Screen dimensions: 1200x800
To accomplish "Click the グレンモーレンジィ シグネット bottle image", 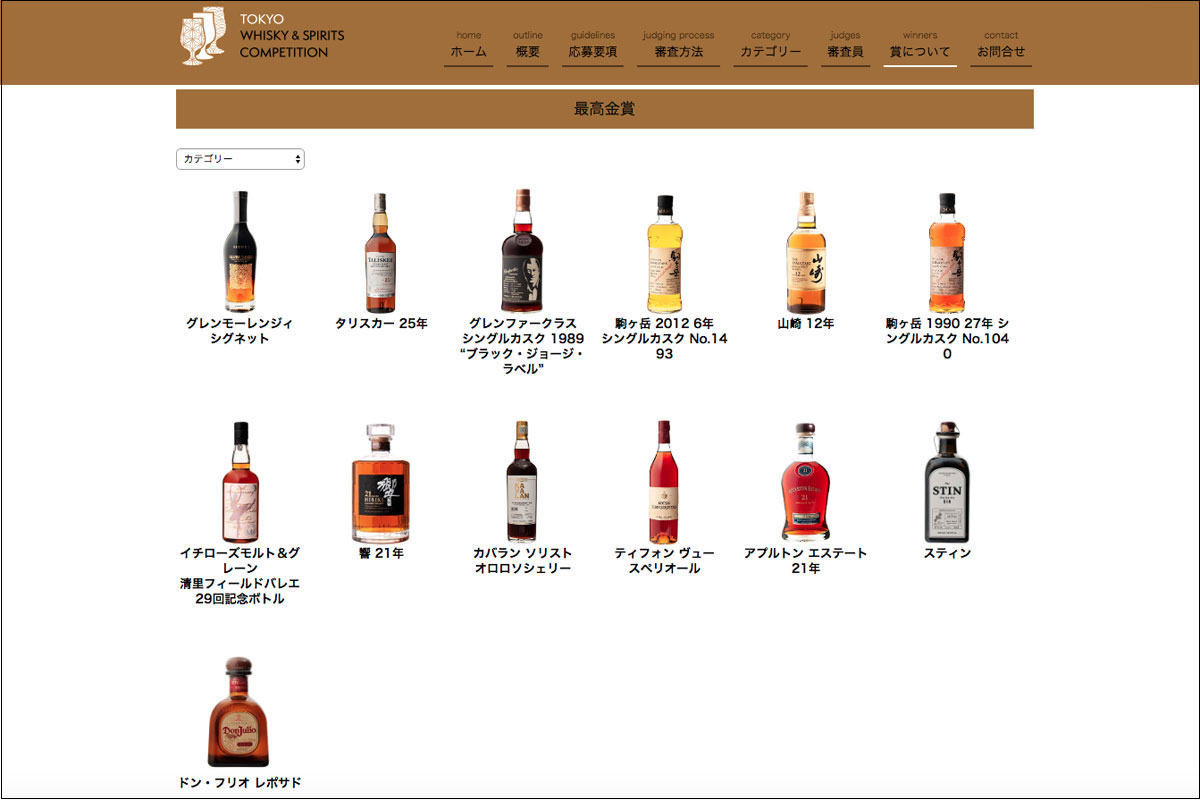I will click(240, 251).
